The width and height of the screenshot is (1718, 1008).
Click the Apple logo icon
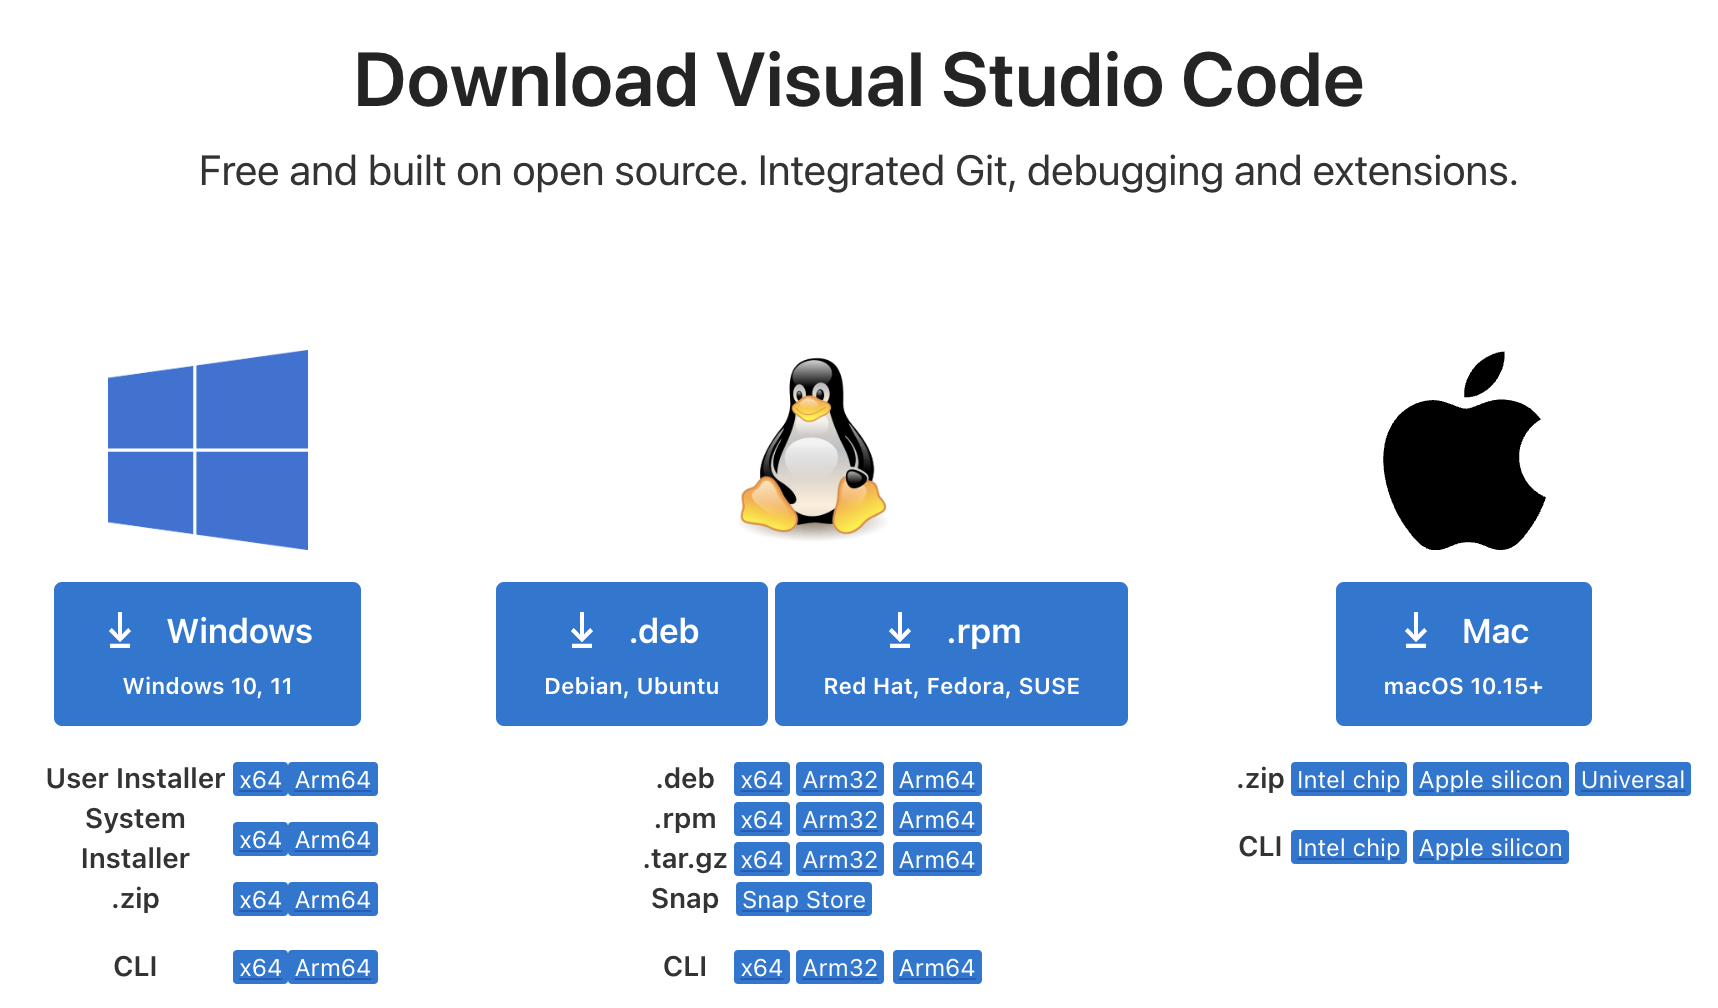click(1463, 449)
